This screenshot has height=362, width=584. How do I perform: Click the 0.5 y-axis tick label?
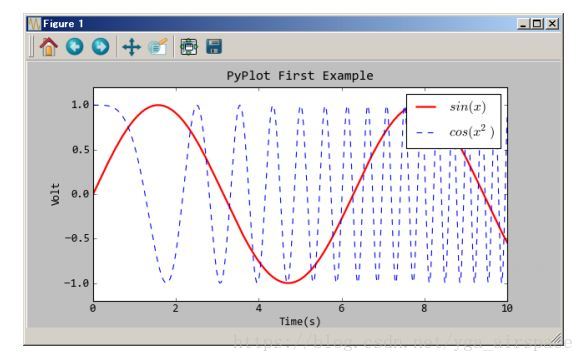click(x=80, y=150)
